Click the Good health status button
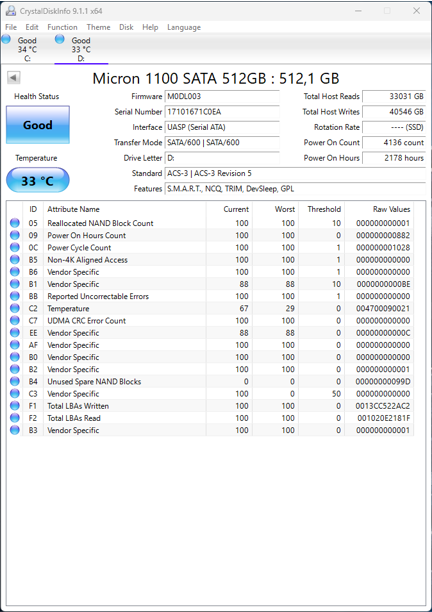432x612 pixels. pyautogui.click(x=38, y=125)
